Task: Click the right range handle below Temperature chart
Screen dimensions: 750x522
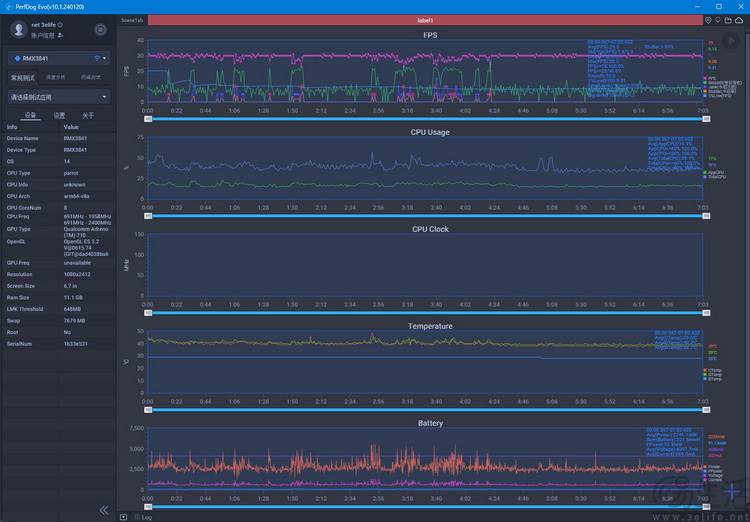Action: tap(706, 410)
